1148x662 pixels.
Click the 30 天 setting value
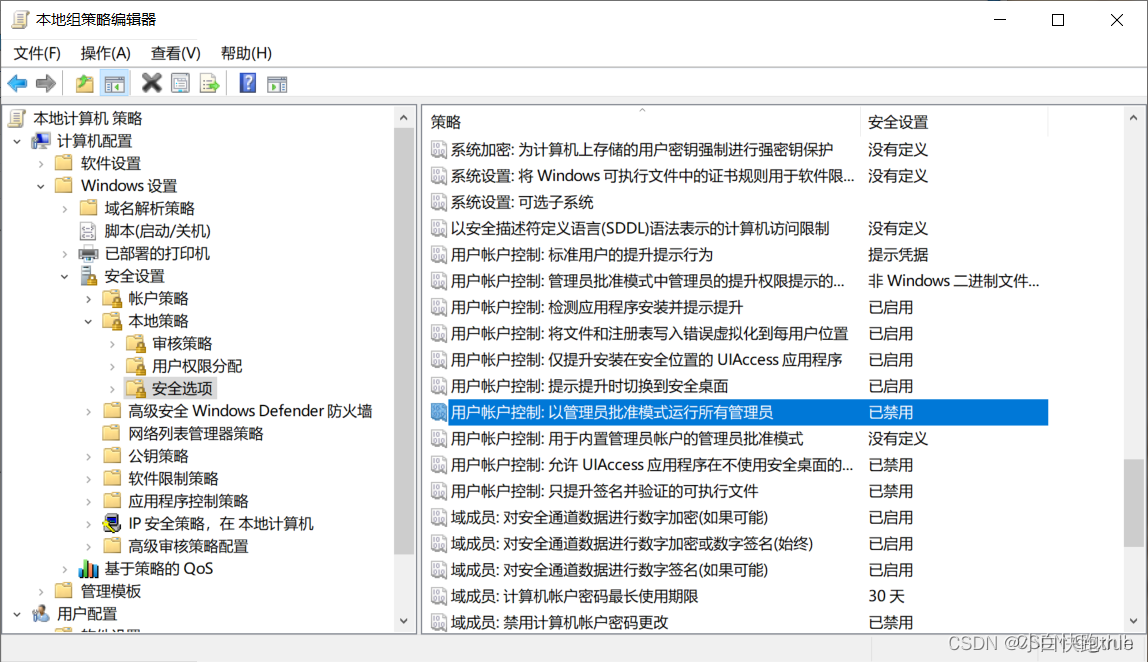886,596
